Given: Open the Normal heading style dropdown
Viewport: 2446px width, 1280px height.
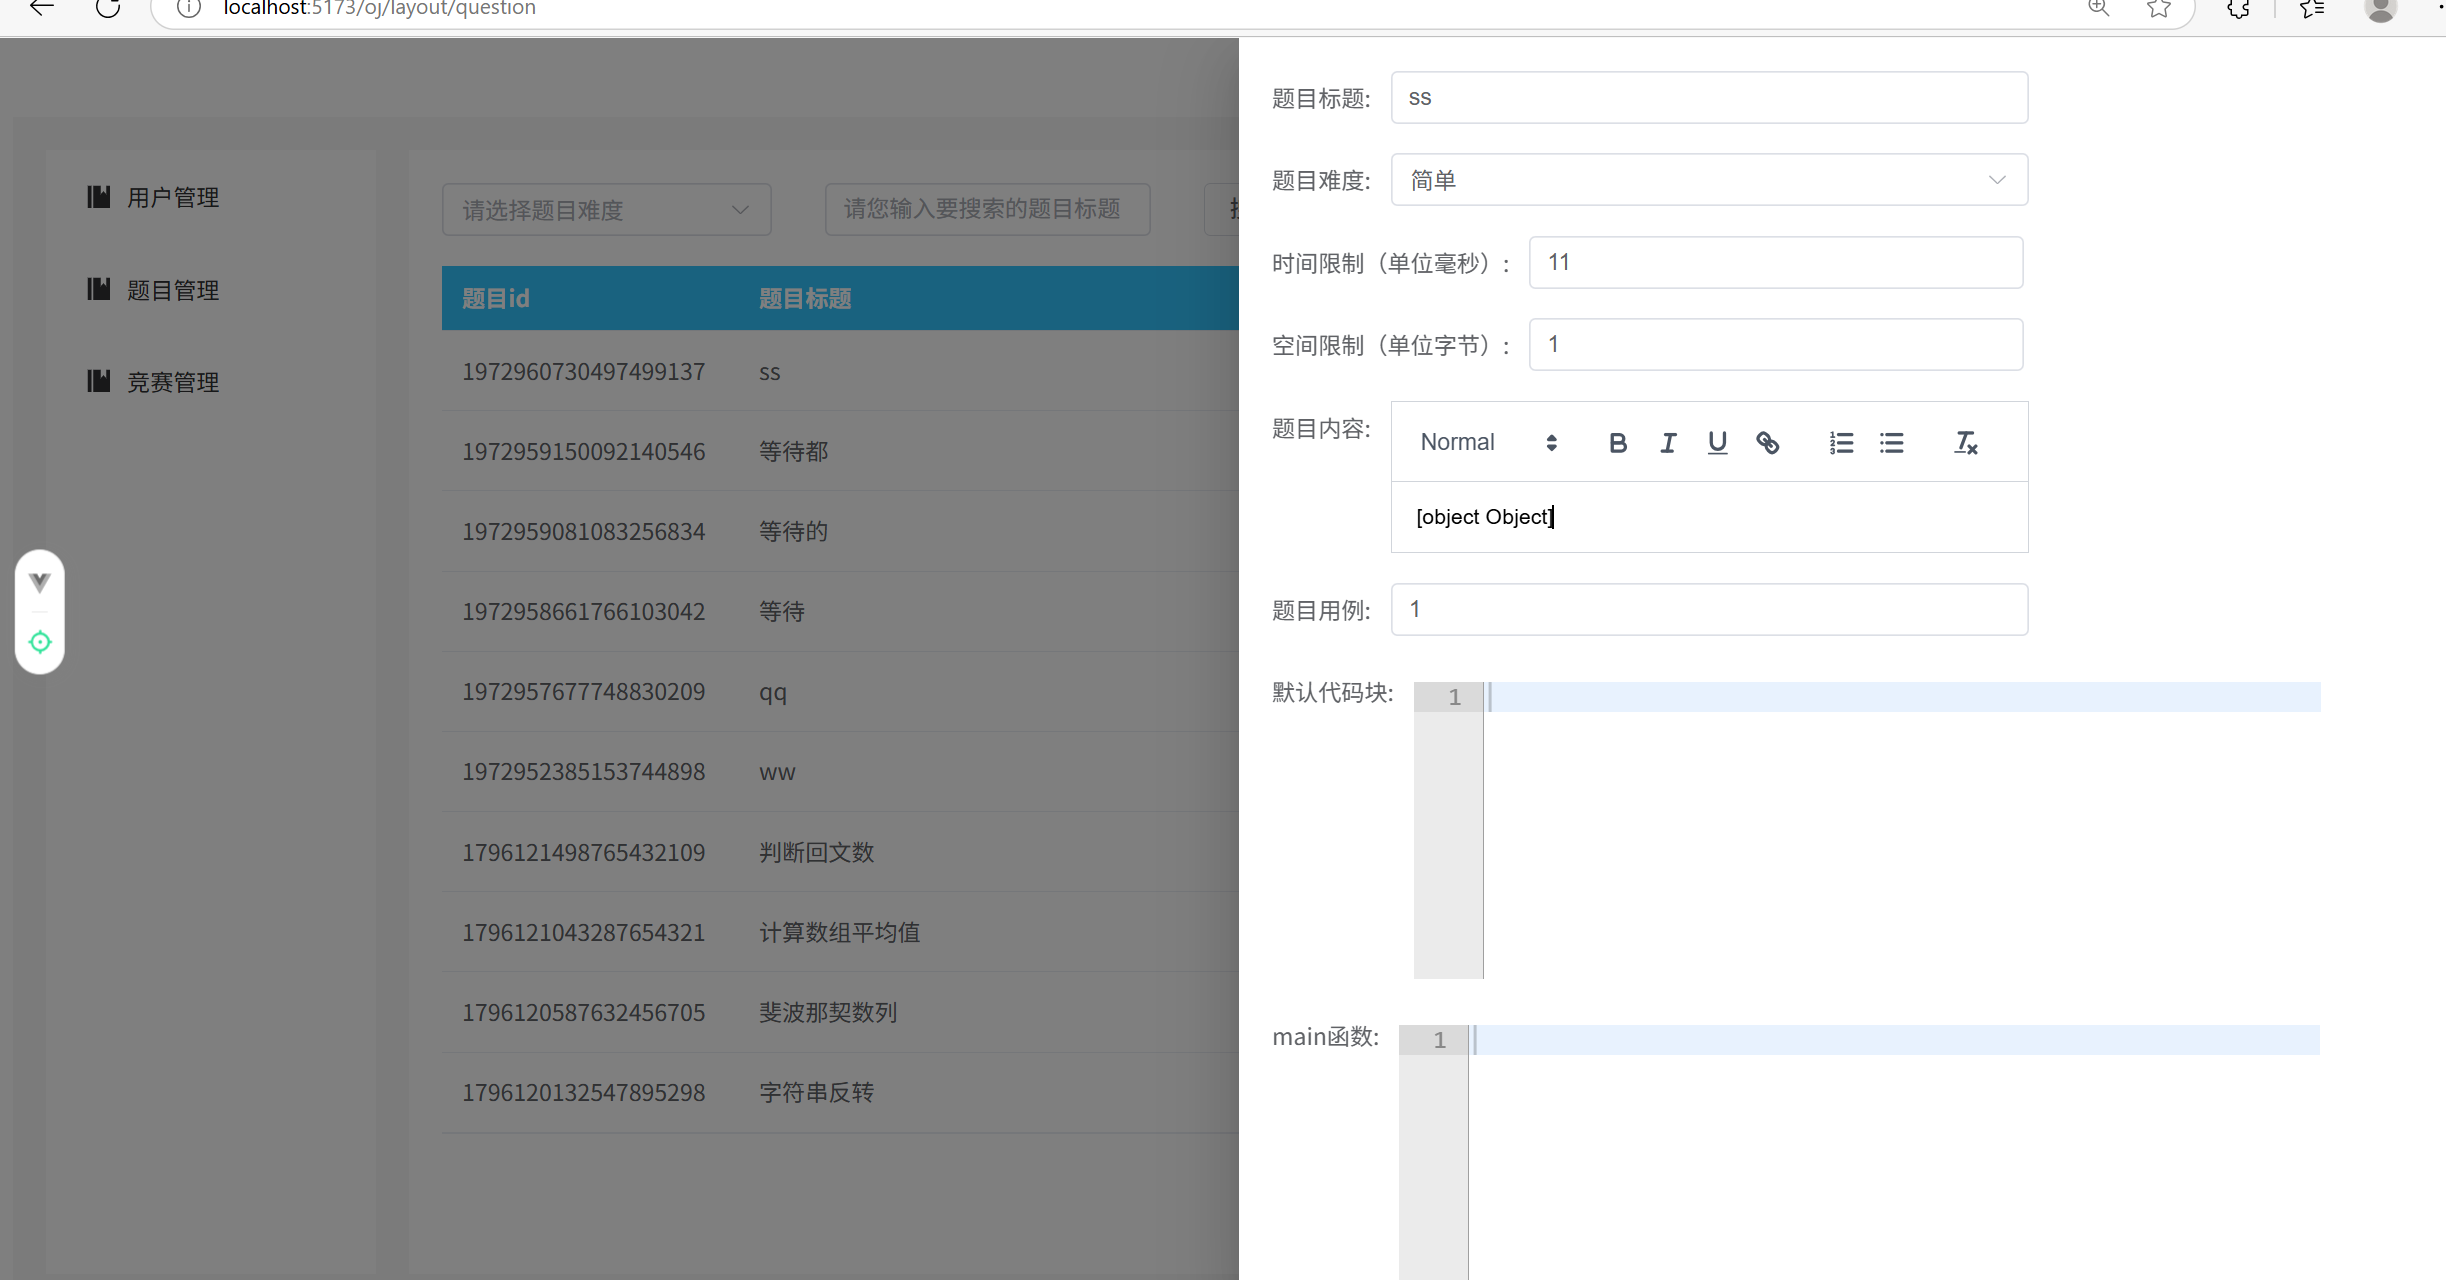Looking at the screenshot, I should [x=1488, y=443].
